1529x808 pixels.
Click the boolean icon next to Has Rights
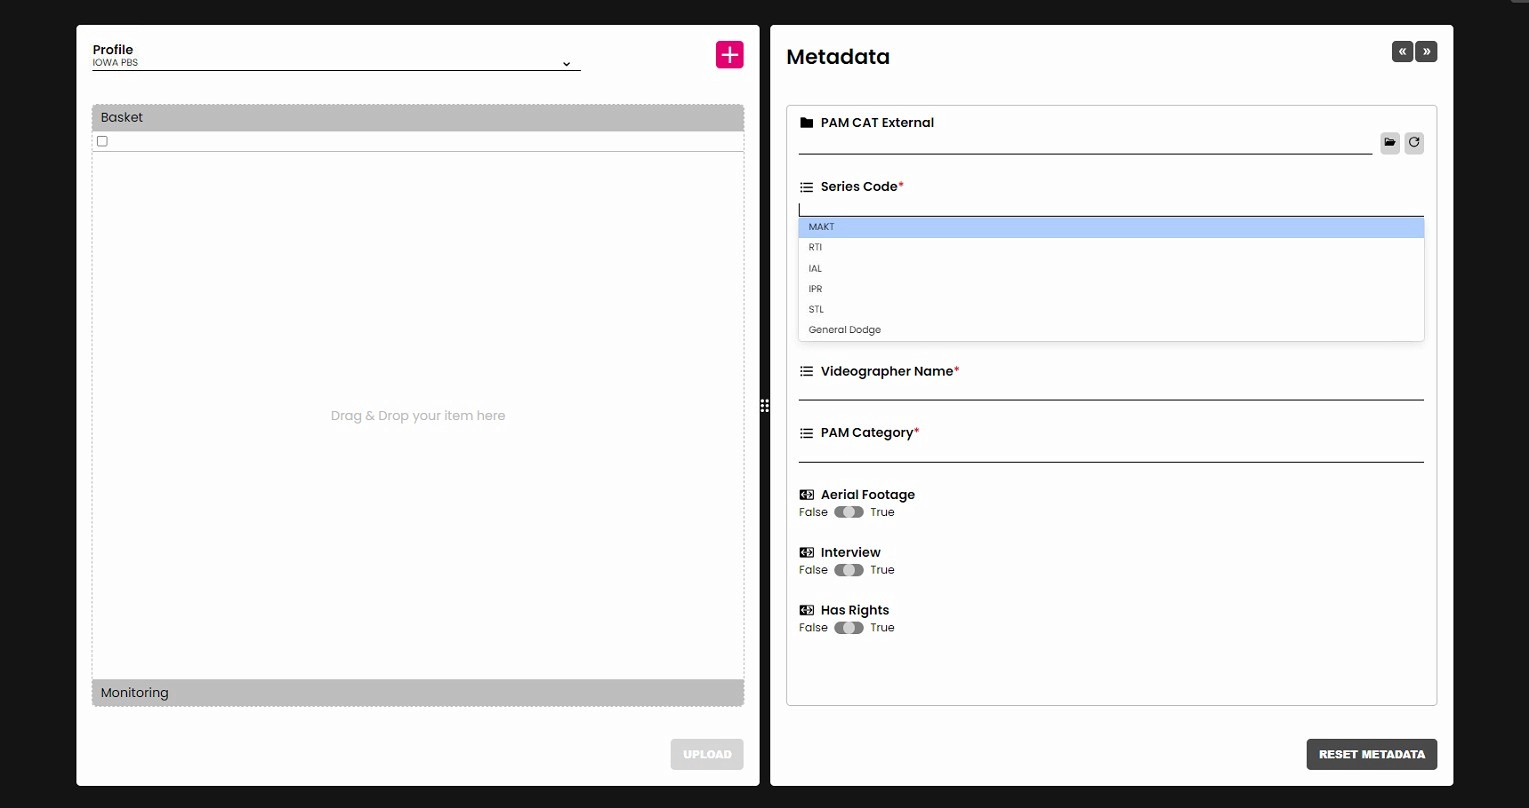click(x=806, y=610)
